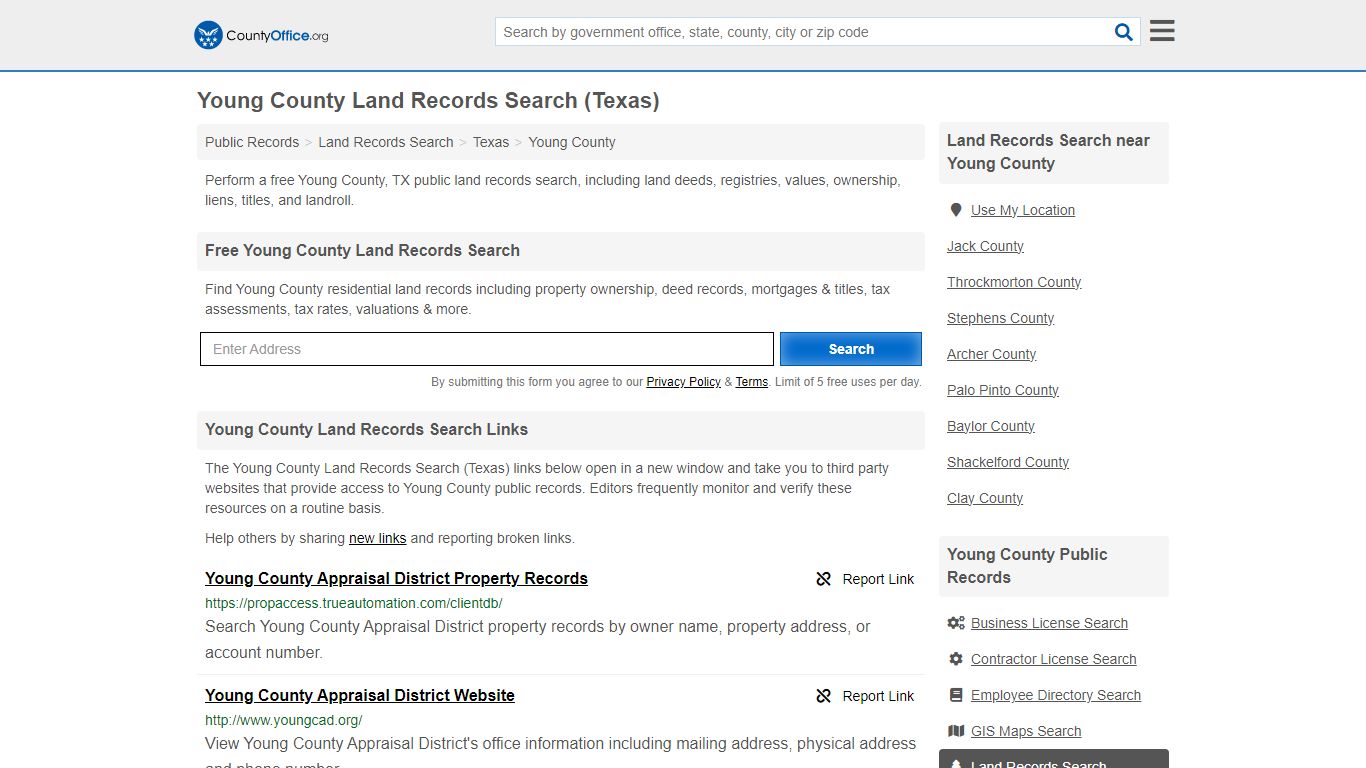Open Jack County land records
The image size is (1366, 768).
985,246
